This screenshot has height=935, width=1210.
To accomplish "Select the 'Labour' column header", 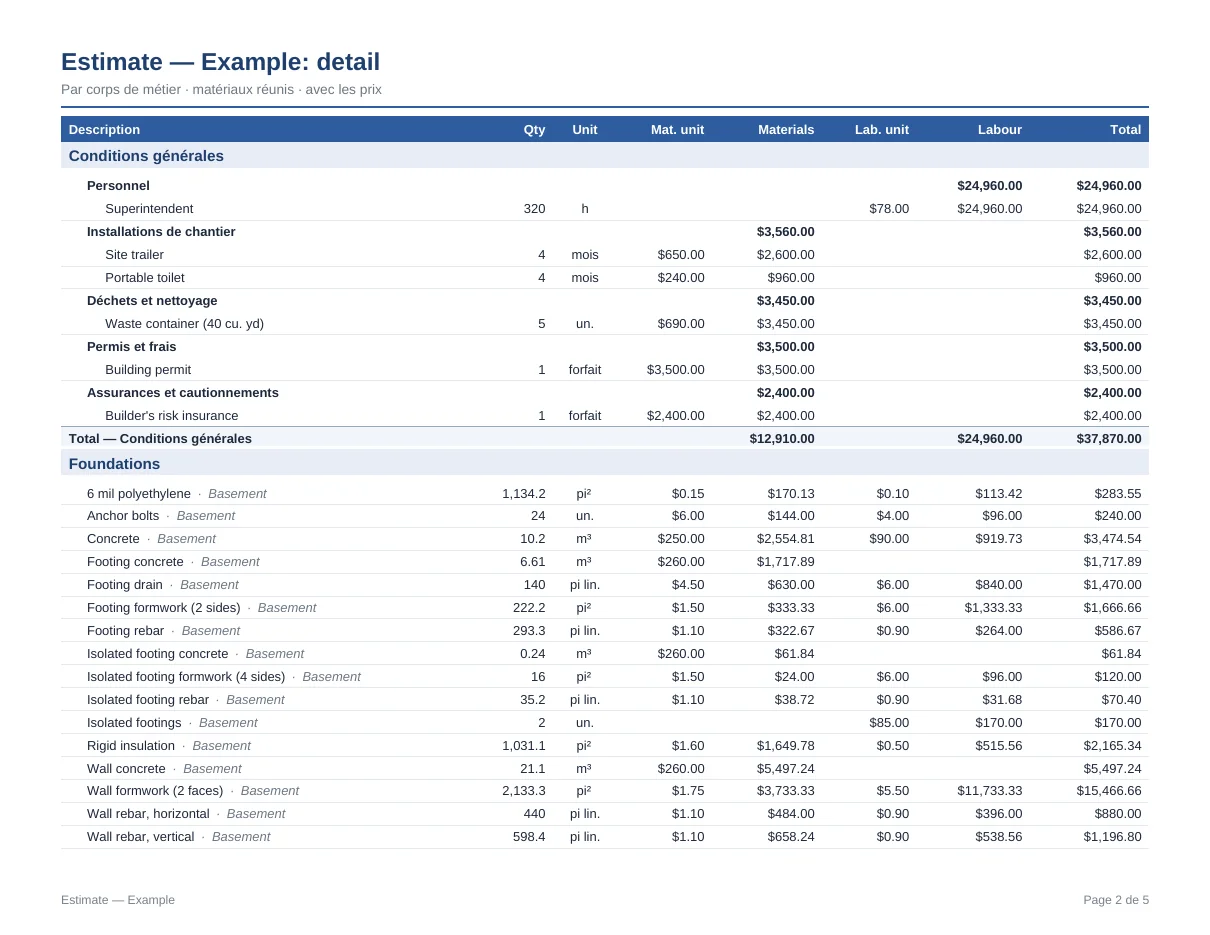I will click(1000, 129).
